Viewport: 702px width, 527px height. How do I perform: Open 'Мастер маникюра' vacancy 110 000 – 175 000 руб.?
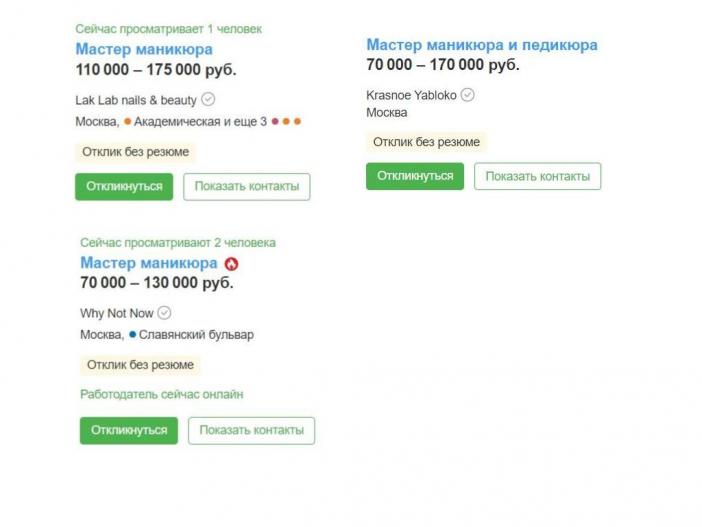(144, 49)
